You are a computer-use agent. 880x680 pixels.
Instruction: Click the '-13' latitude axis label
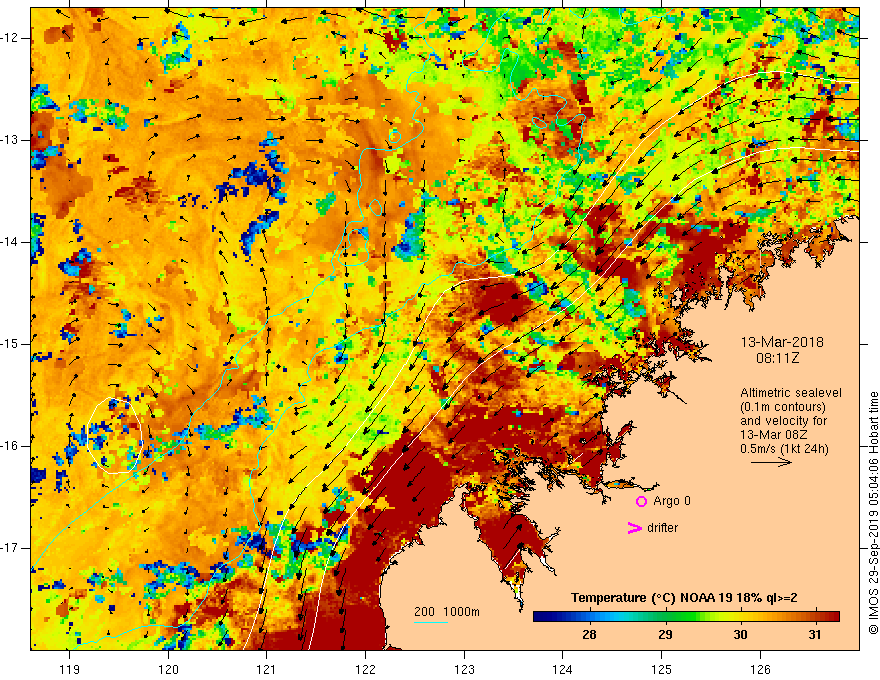(9, 140)
